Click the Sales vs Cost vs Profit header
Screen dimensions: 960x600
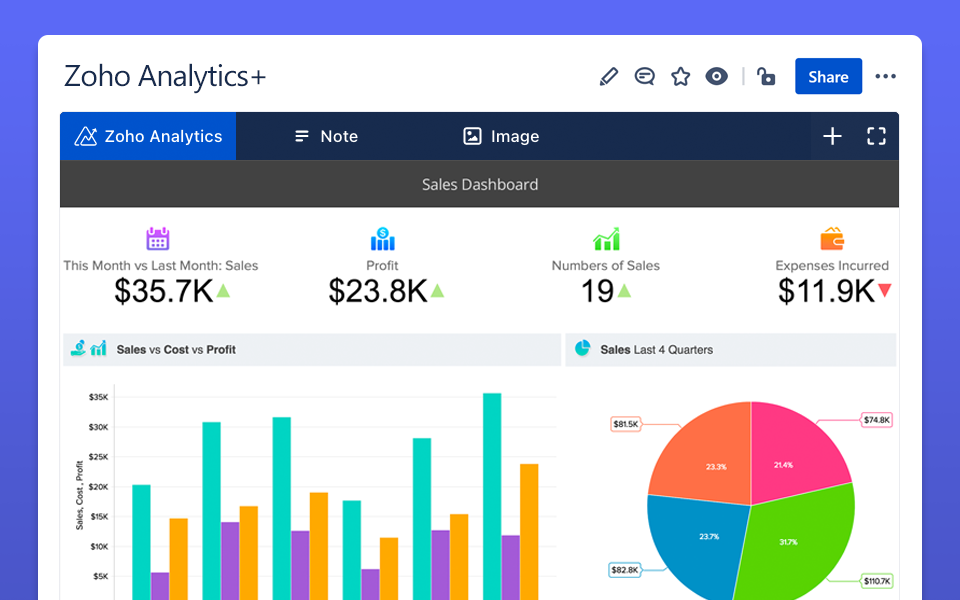[312, 350]
